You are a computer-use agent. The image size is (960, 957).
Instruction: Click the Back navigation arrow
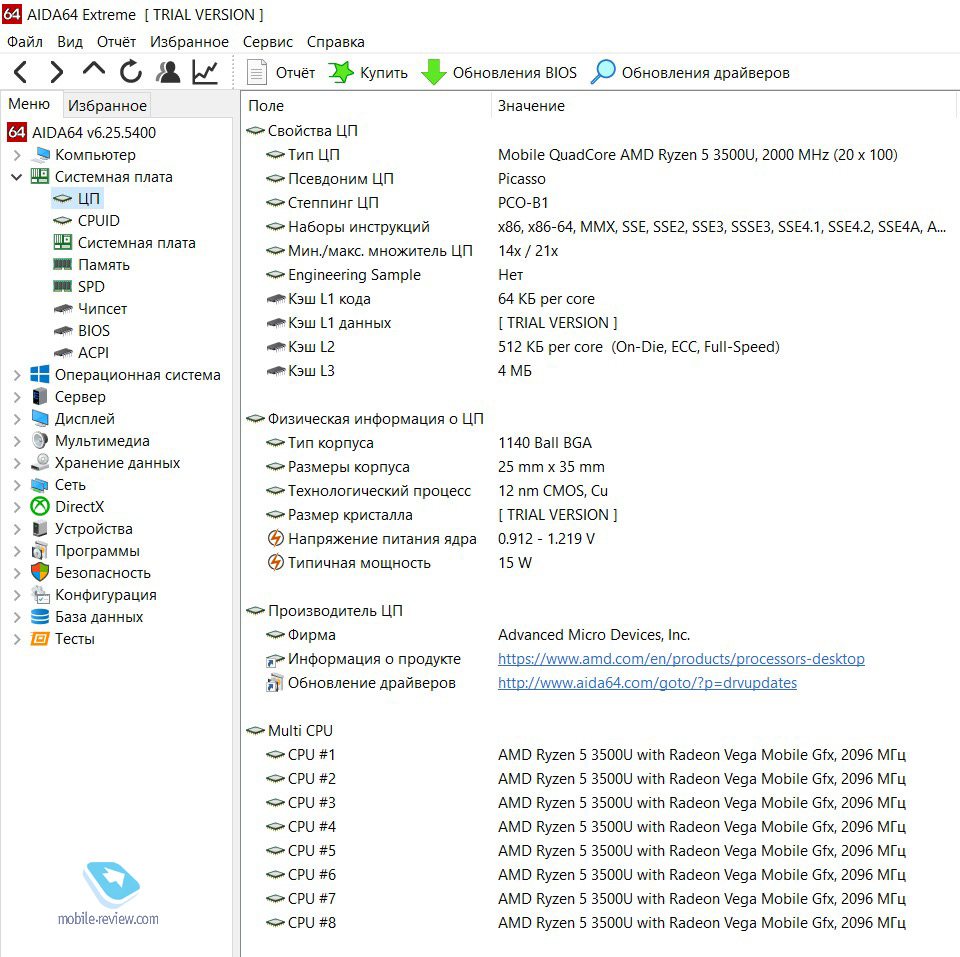point(20,72)
